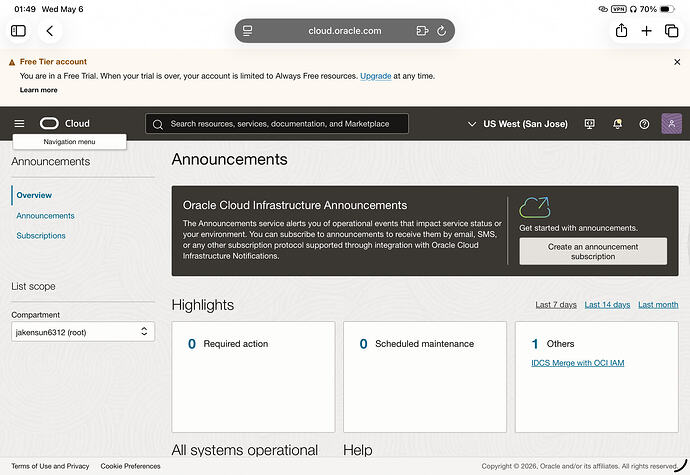This screenshot has width=690, height=475.
Task: Open the Safari share icon
Action: pos(621,30)
